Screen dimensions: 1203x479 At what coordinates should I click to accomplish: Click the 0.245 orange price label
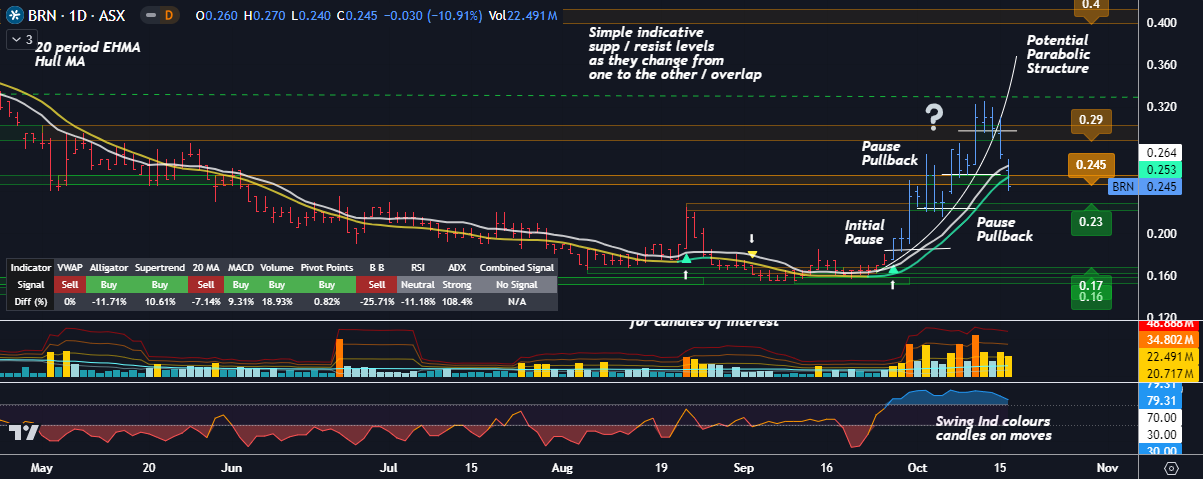[1091, 165]
